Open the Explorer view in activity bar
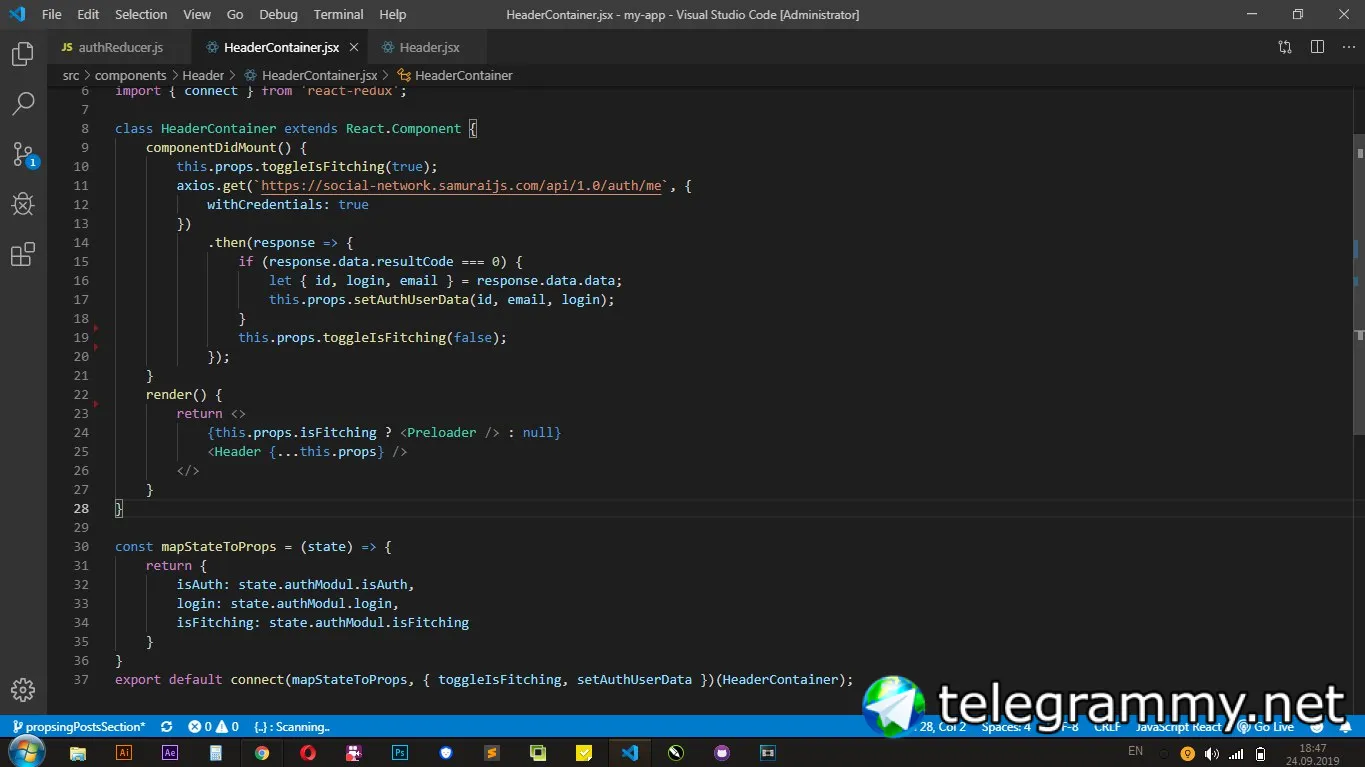Viewport: 1365px width, 767px height. (x=22, y=54)
